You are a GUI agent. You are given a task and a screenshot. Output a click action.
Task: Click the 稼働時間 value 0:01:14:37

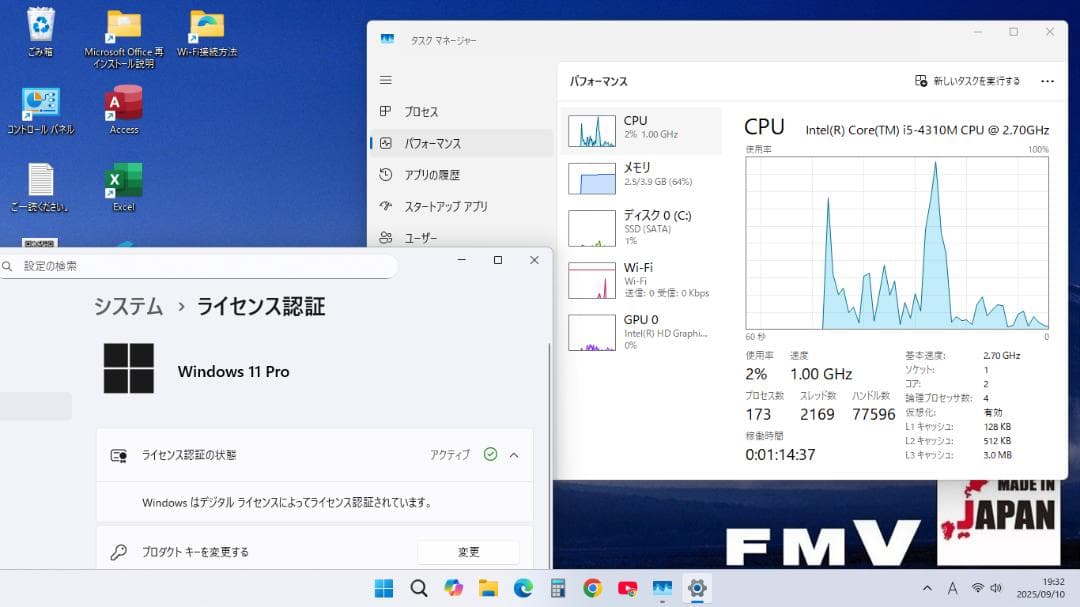(780, 455)
